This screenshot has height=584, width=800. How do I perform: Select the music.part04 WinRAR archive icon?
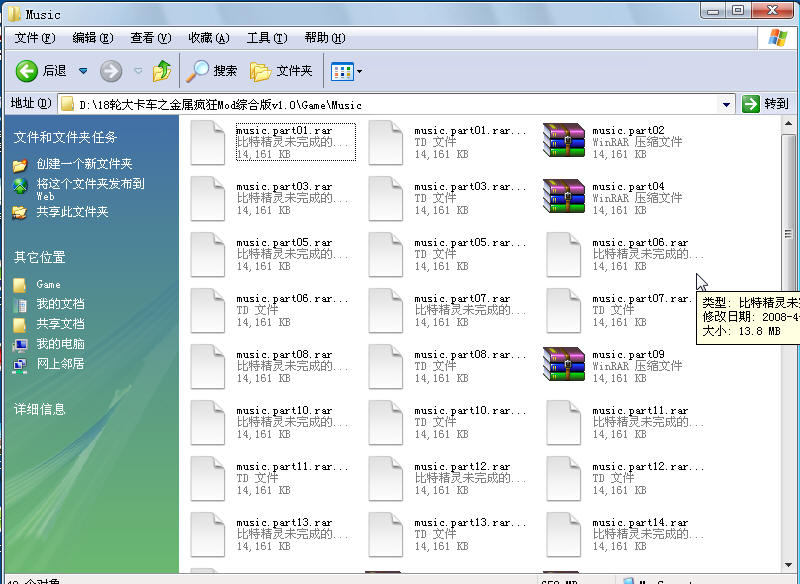coord(563,198)
